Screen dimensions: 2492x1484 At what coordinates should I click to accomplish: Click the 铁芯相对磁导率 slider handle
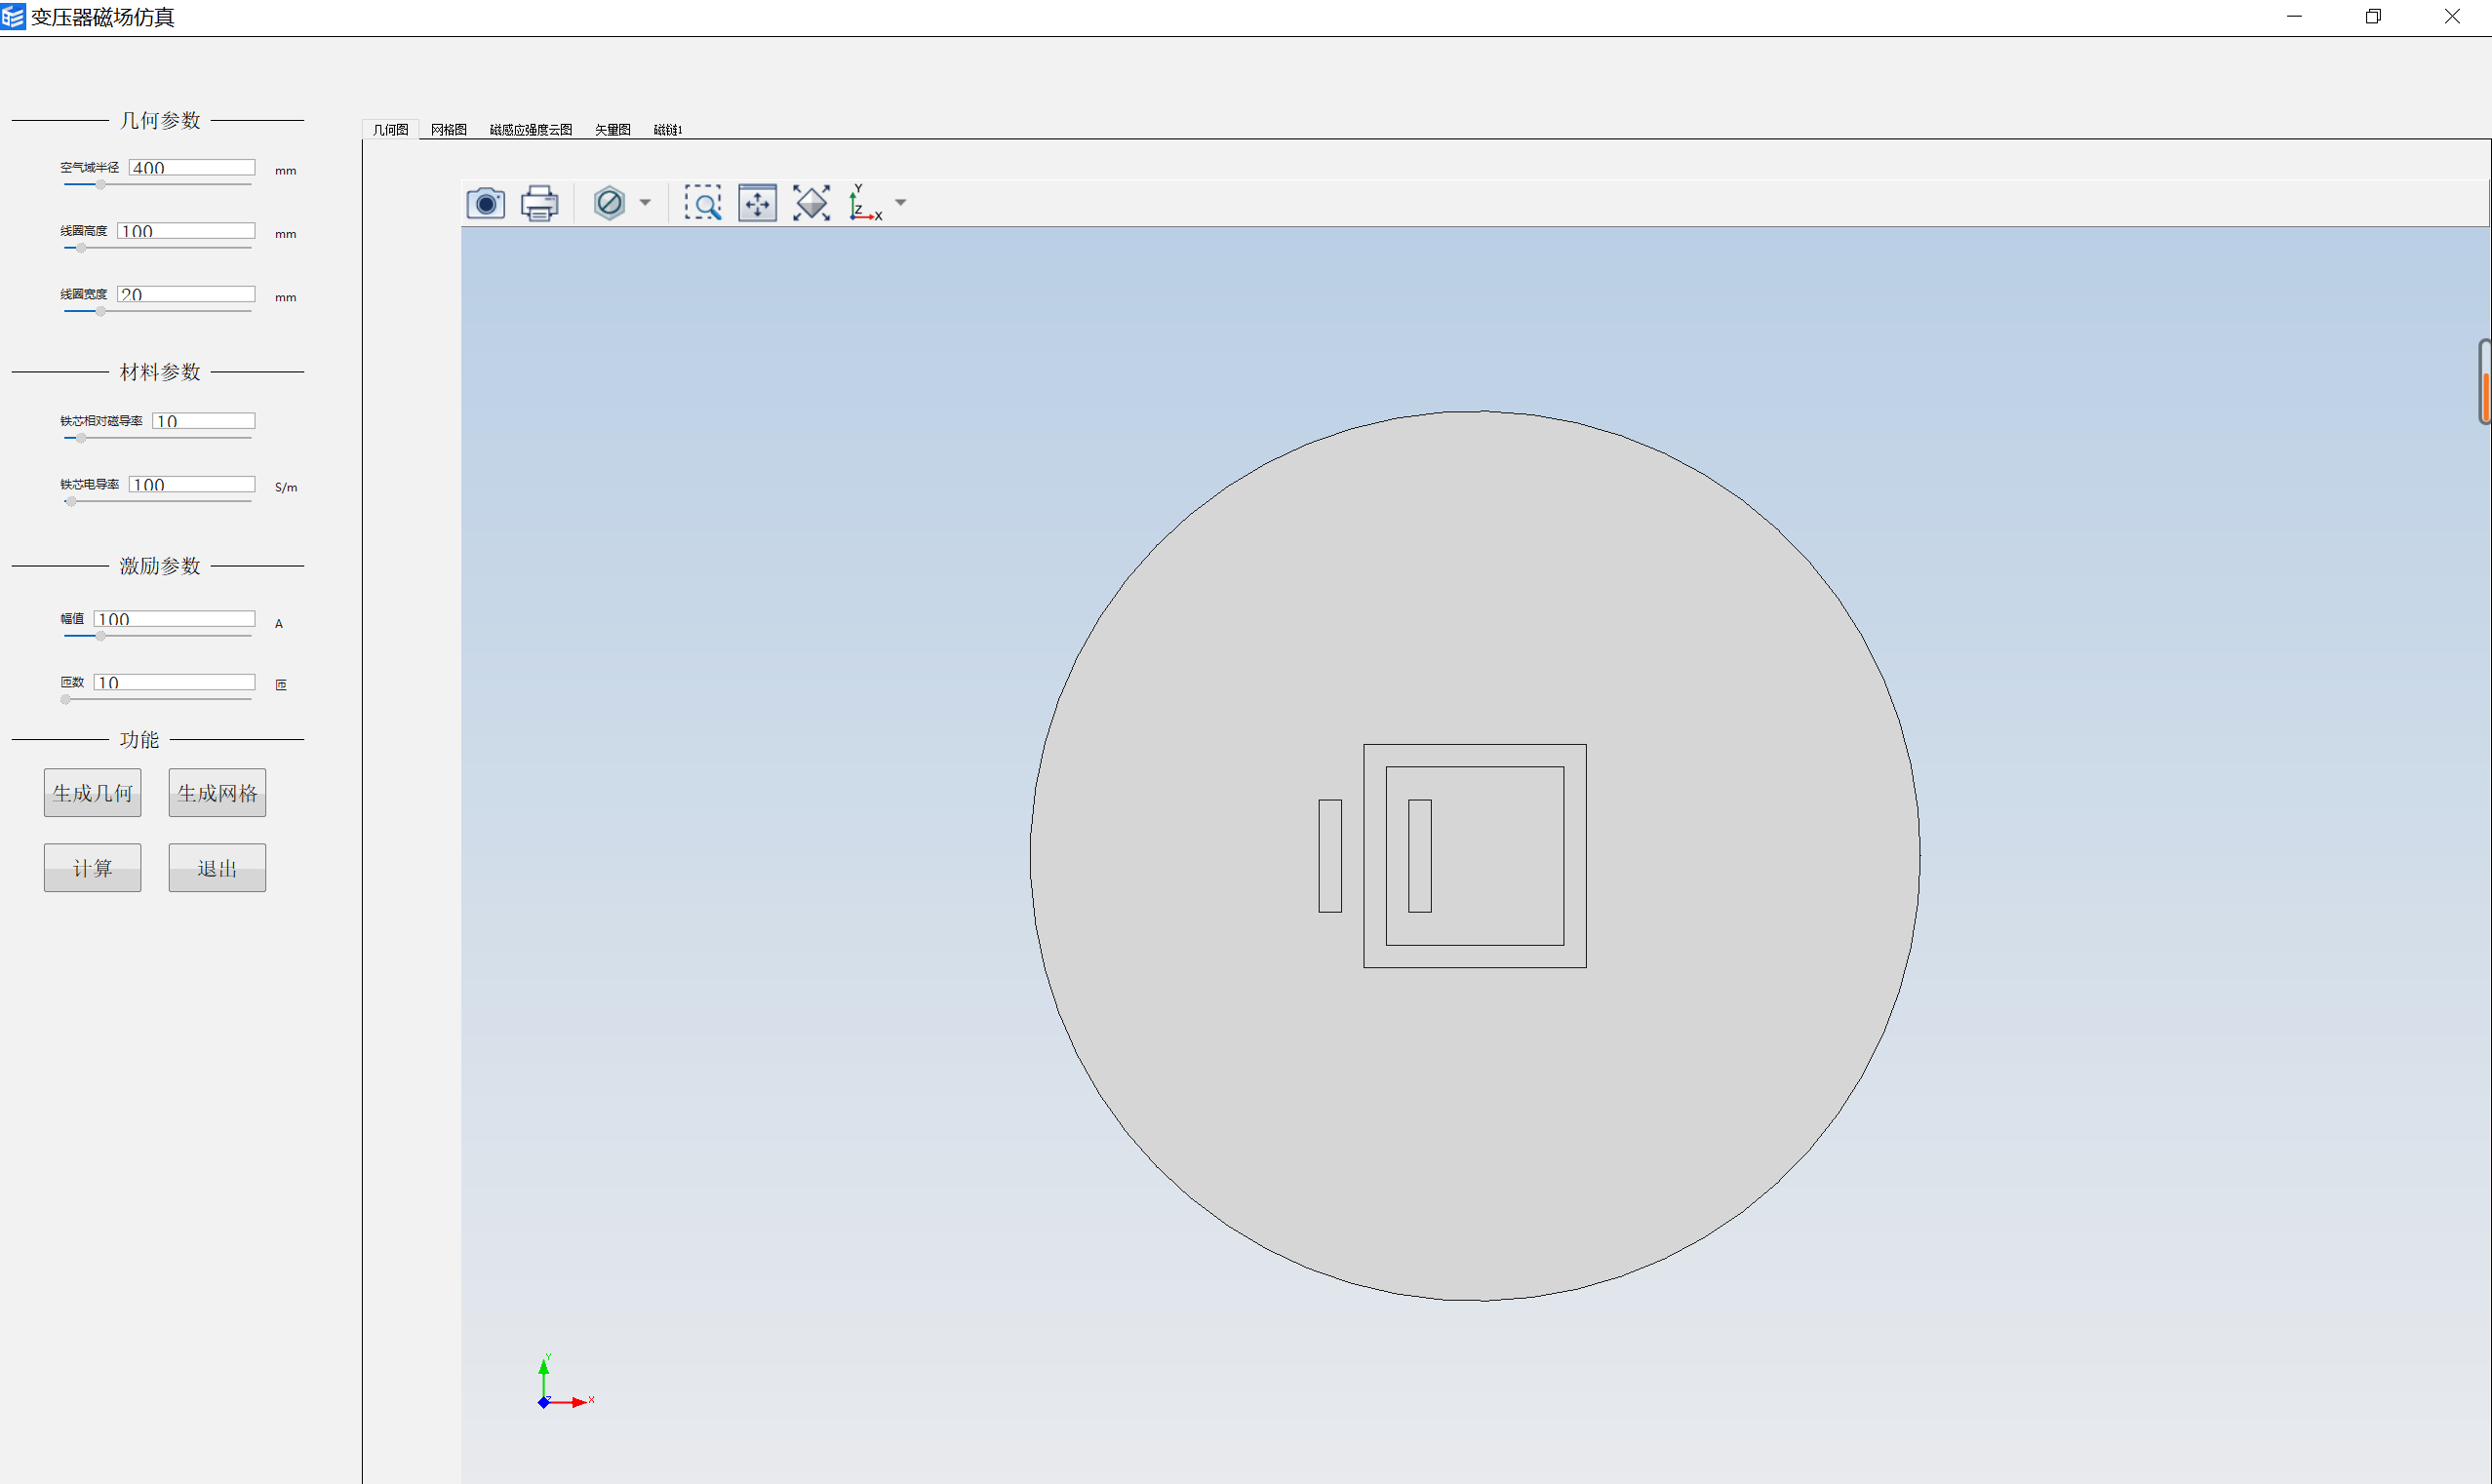pyautogui.click(x=81, y=438)
